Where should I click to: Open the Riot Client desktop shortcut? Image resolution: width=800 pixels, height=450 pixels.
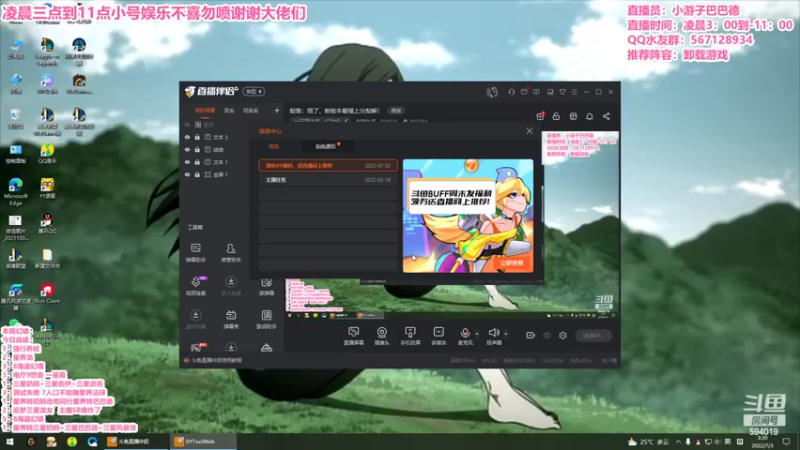point(47,293)
